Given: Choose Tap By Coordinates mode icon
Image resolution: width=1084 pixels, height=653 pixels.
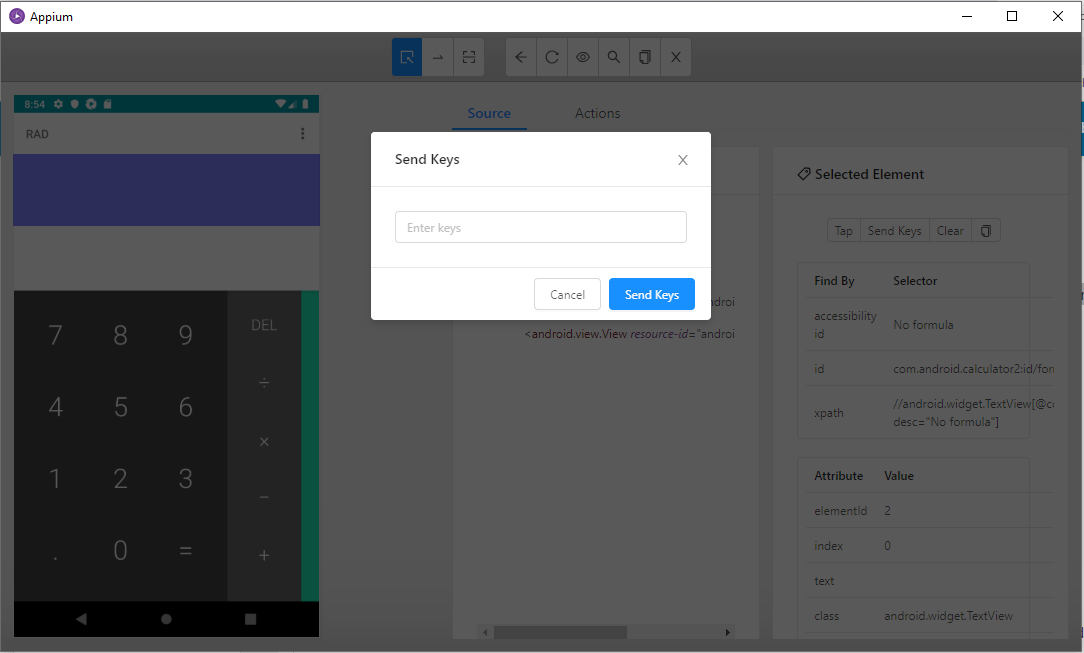Looking at the screenshot, I should (468, 58).
